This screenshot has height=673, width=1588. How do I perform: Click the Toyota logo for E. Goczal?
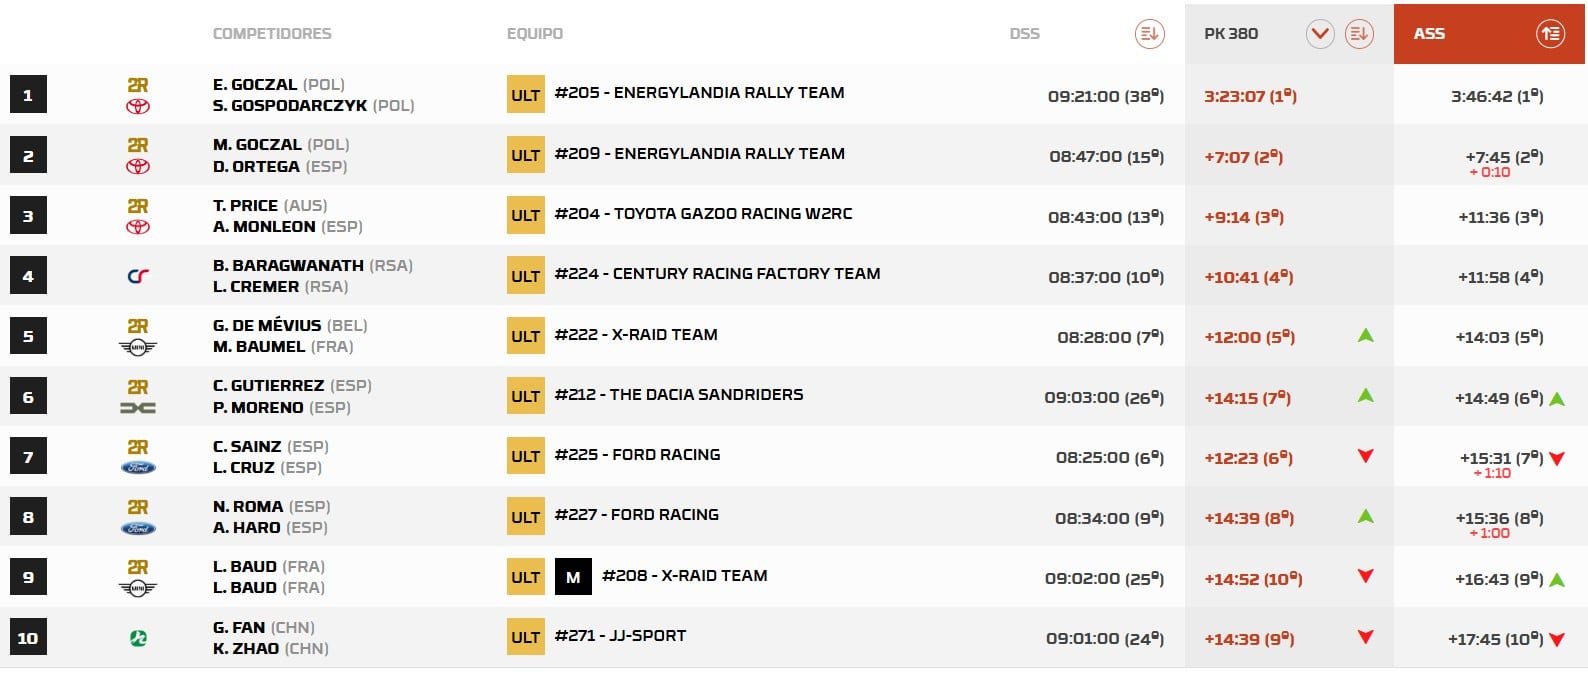coord(138,106)
